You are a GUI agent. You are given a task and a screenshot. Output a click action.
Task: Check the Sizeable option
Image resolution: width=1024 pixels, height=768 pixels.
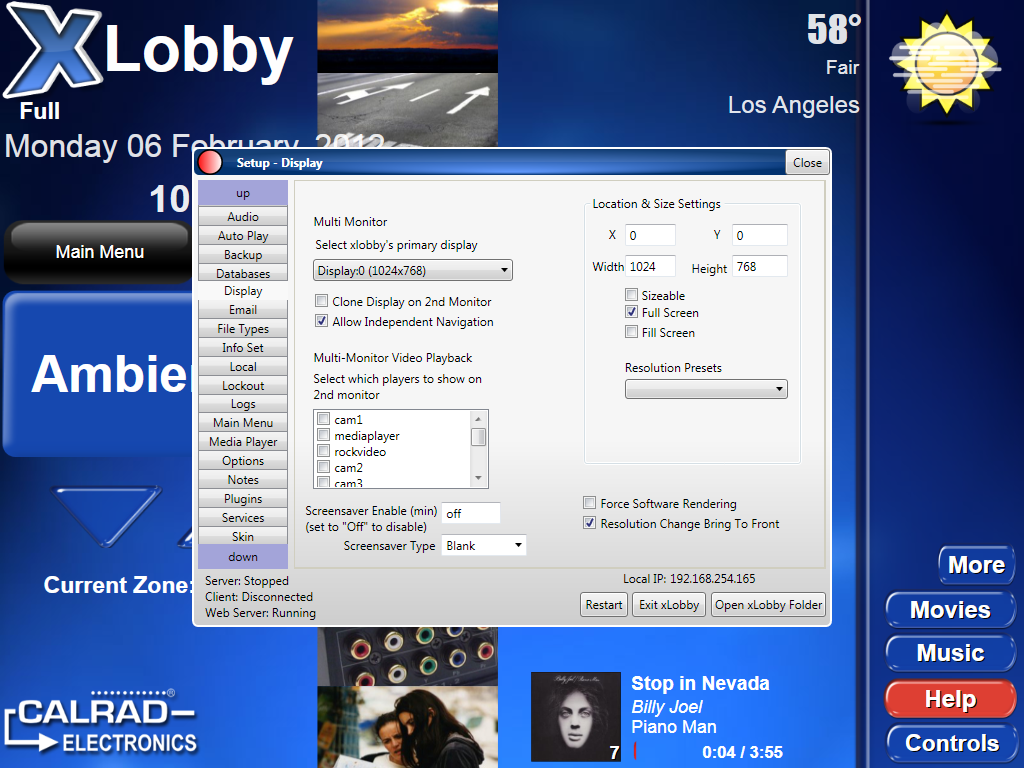click(x=632, y=295)
